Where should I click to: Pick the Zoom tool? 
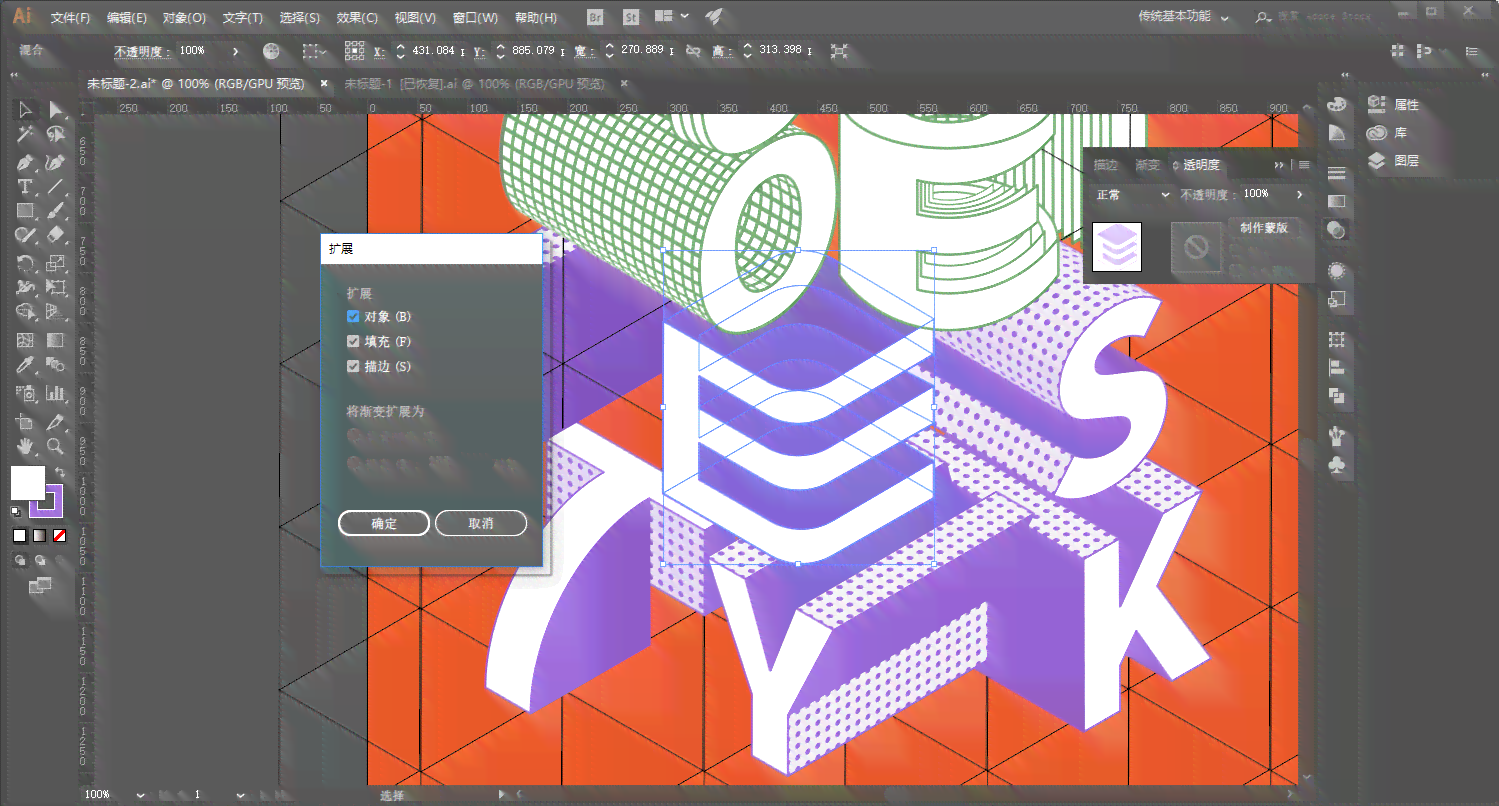tap(56, 446)
